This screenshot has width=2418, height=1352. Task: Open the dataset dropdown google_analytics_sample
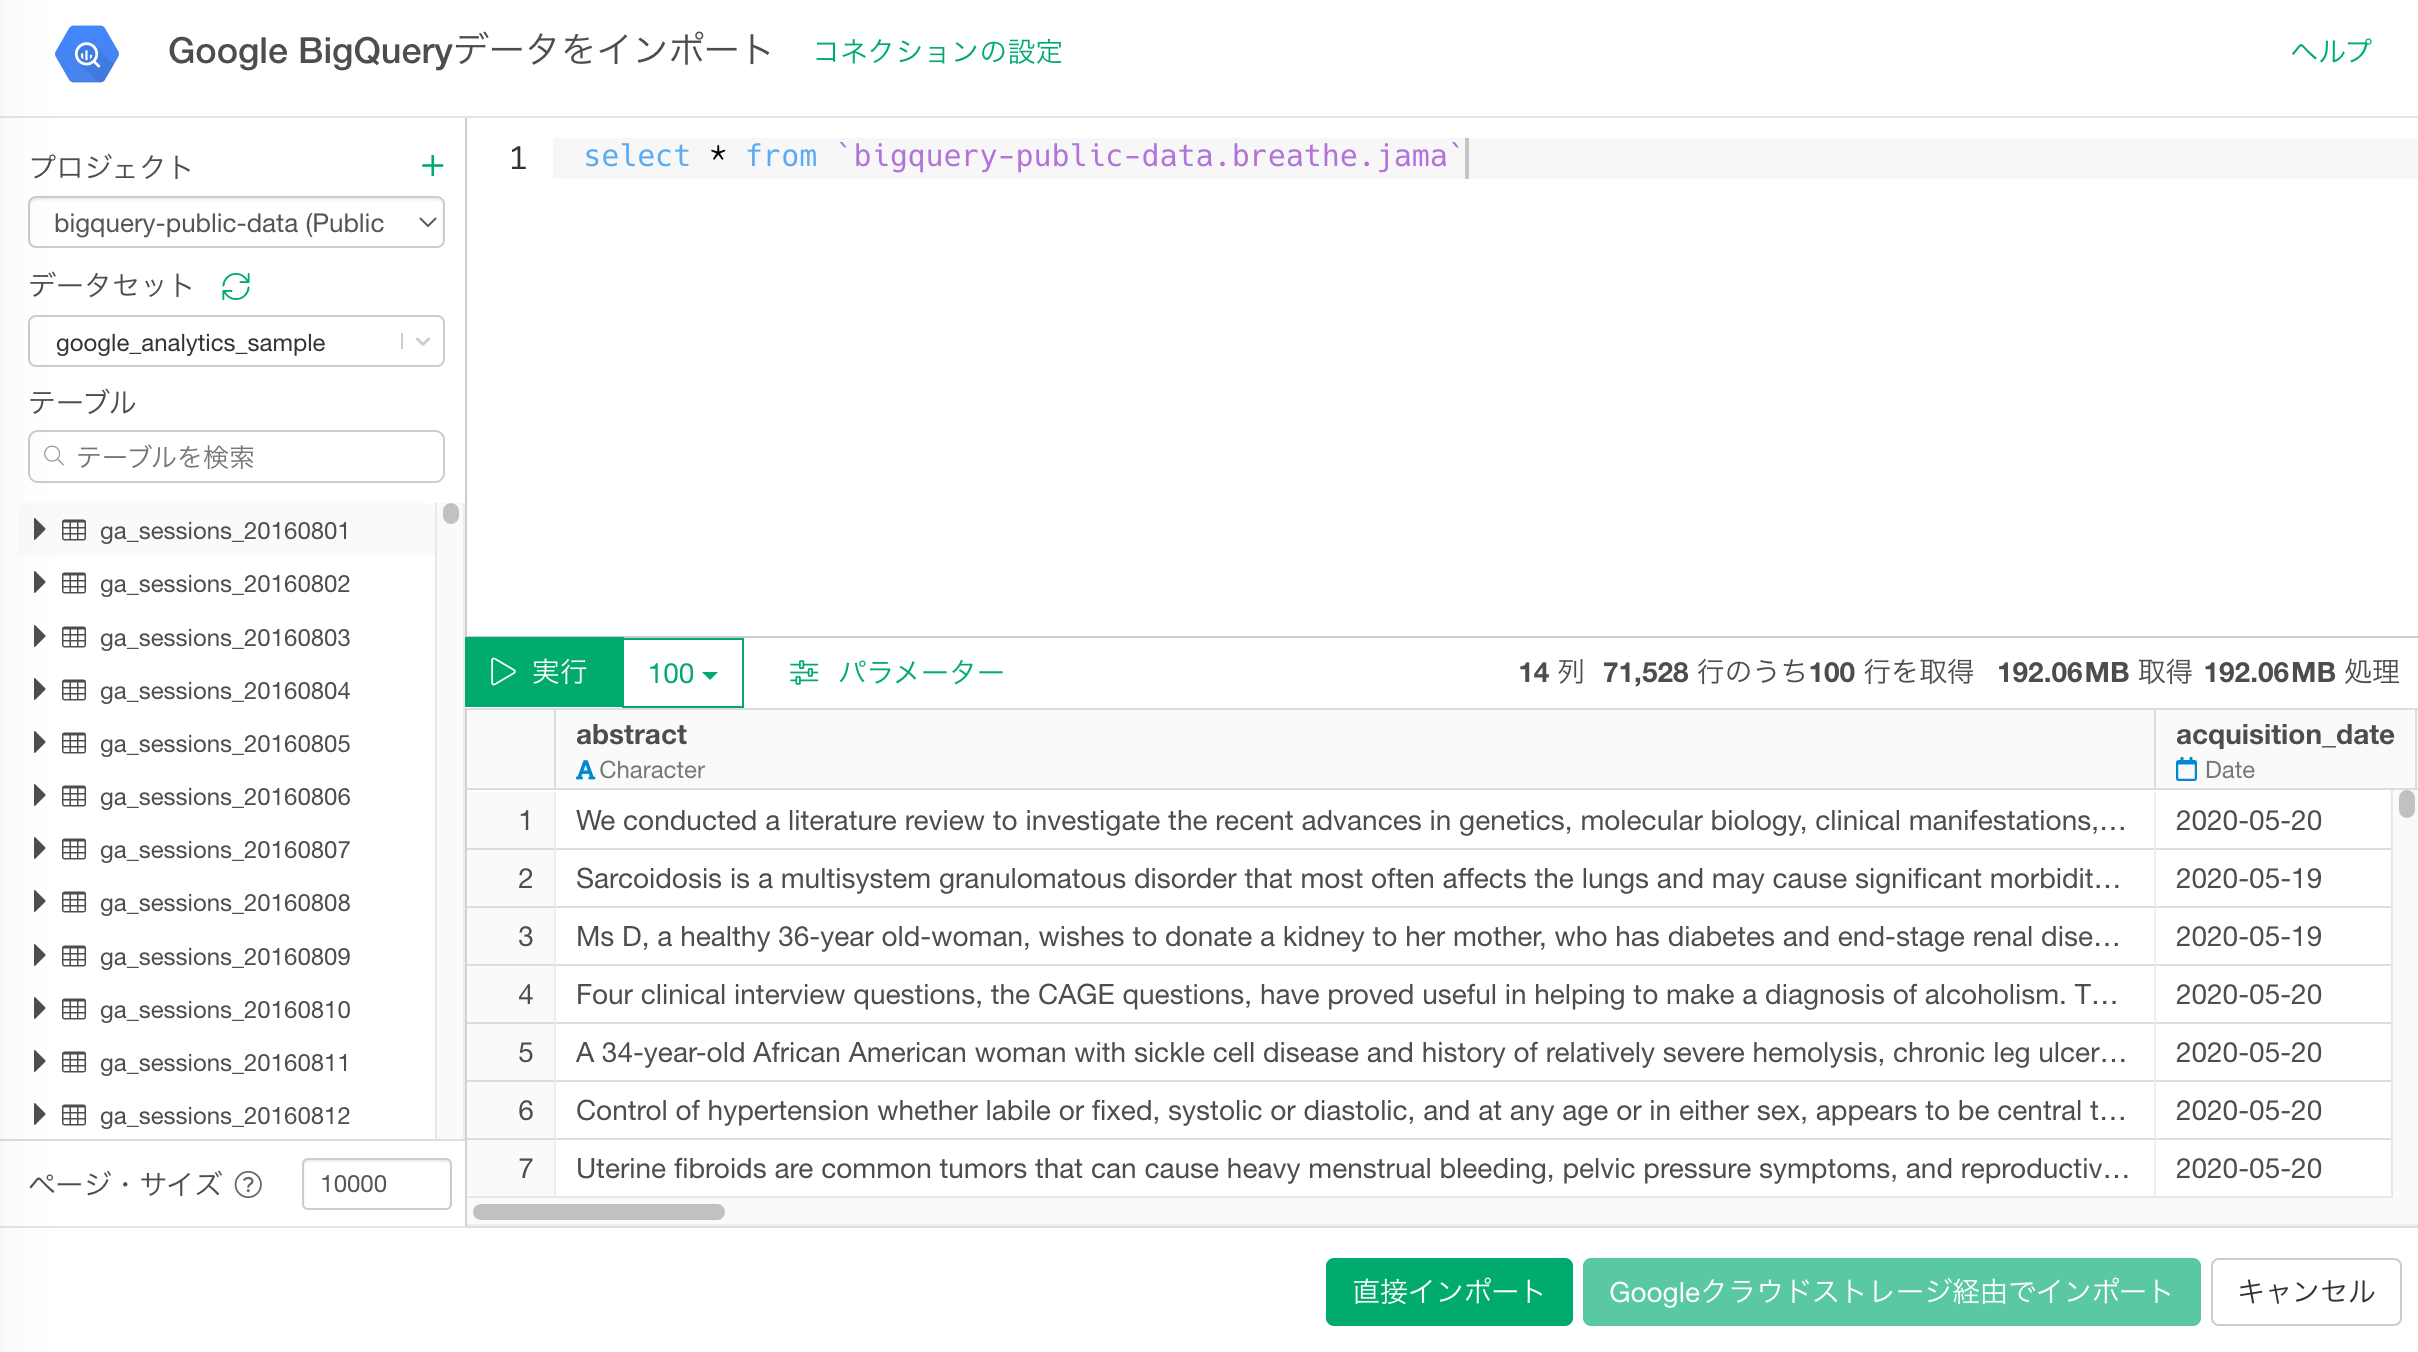[236, 342]
